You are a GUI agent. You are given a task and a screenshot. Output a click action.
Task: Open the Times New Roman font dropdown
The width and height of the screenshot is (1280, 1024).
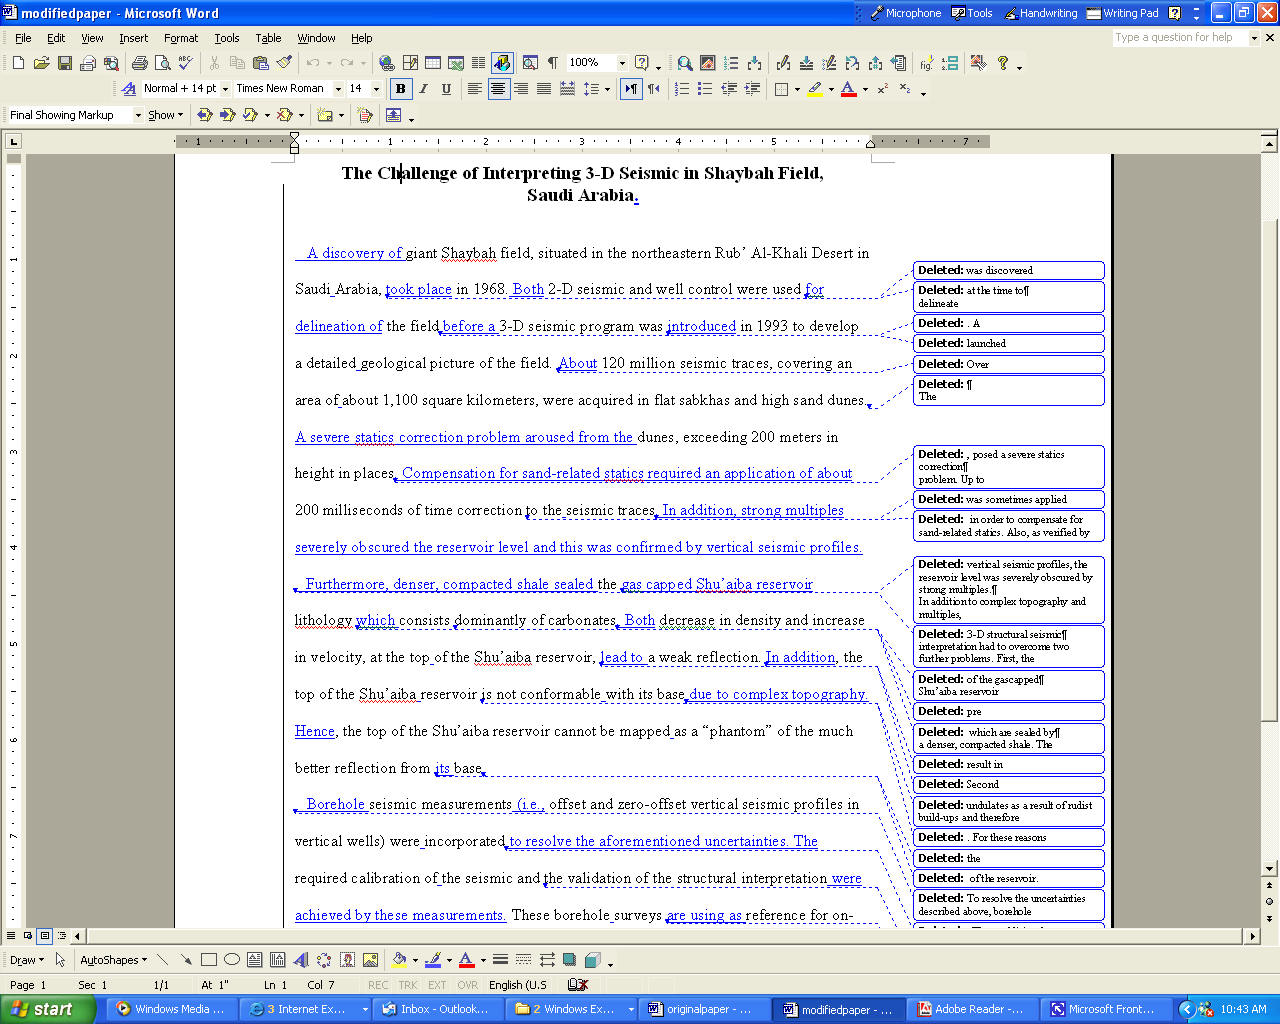coord(338,89)
